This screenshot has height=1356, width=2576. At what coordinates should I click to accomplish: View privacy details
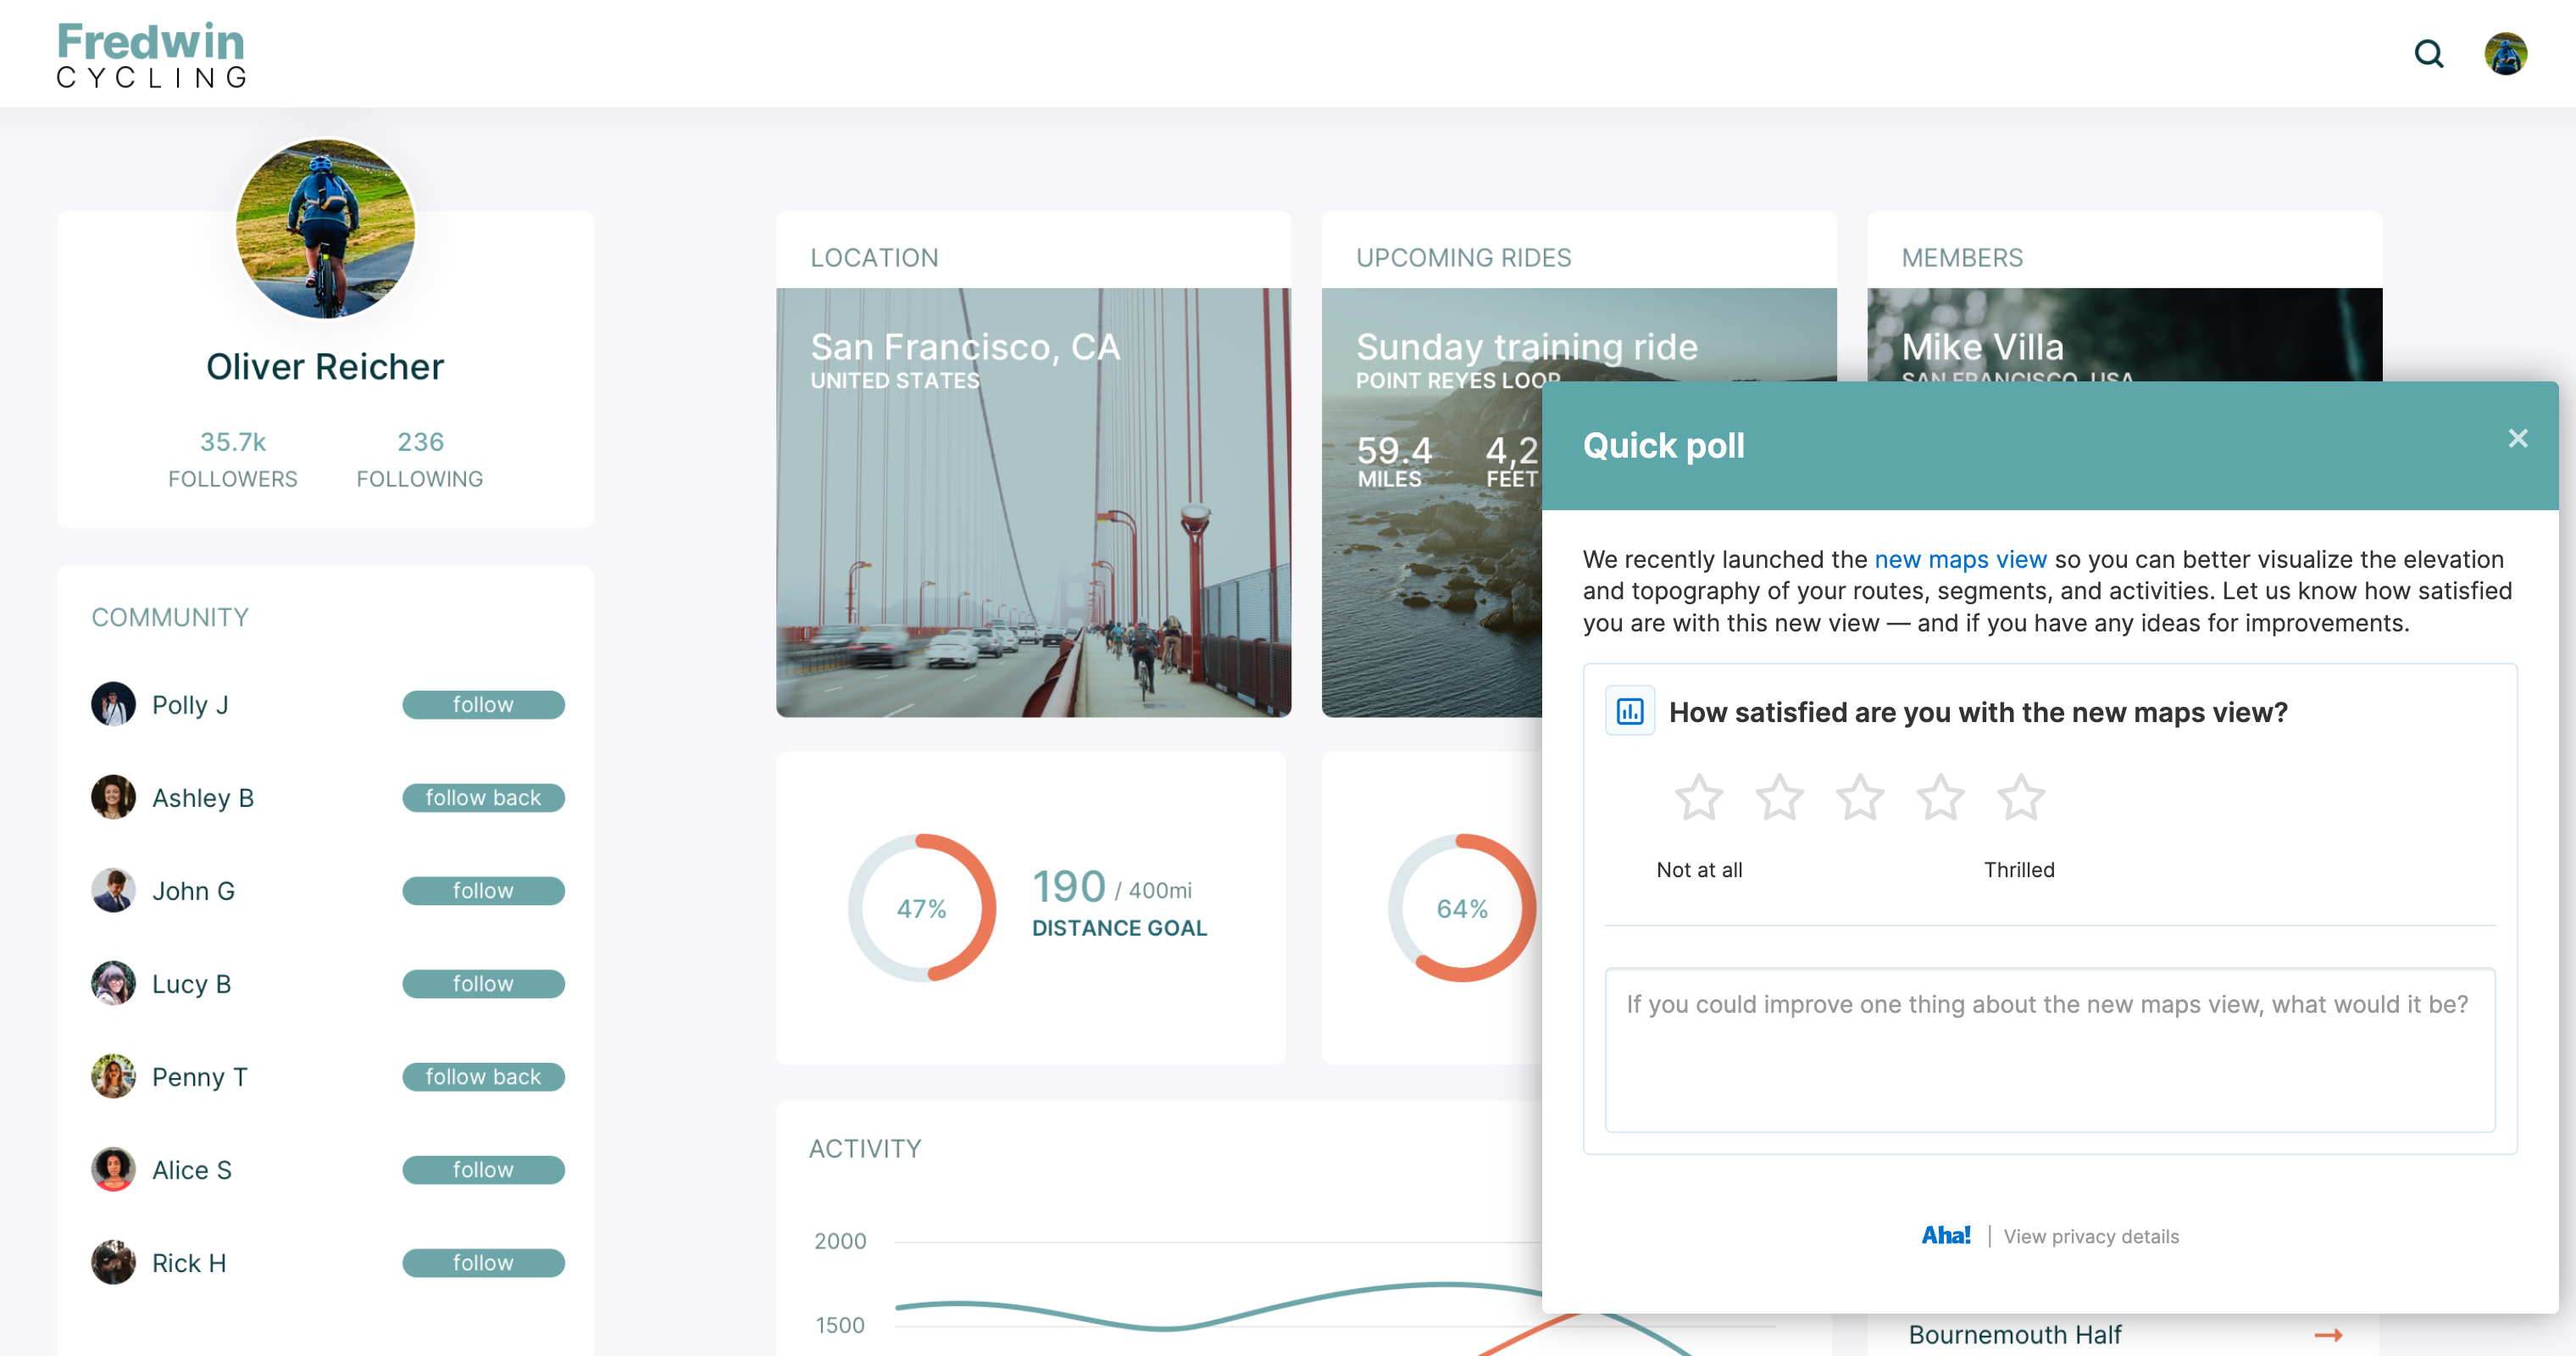tap(2091, 1236)
